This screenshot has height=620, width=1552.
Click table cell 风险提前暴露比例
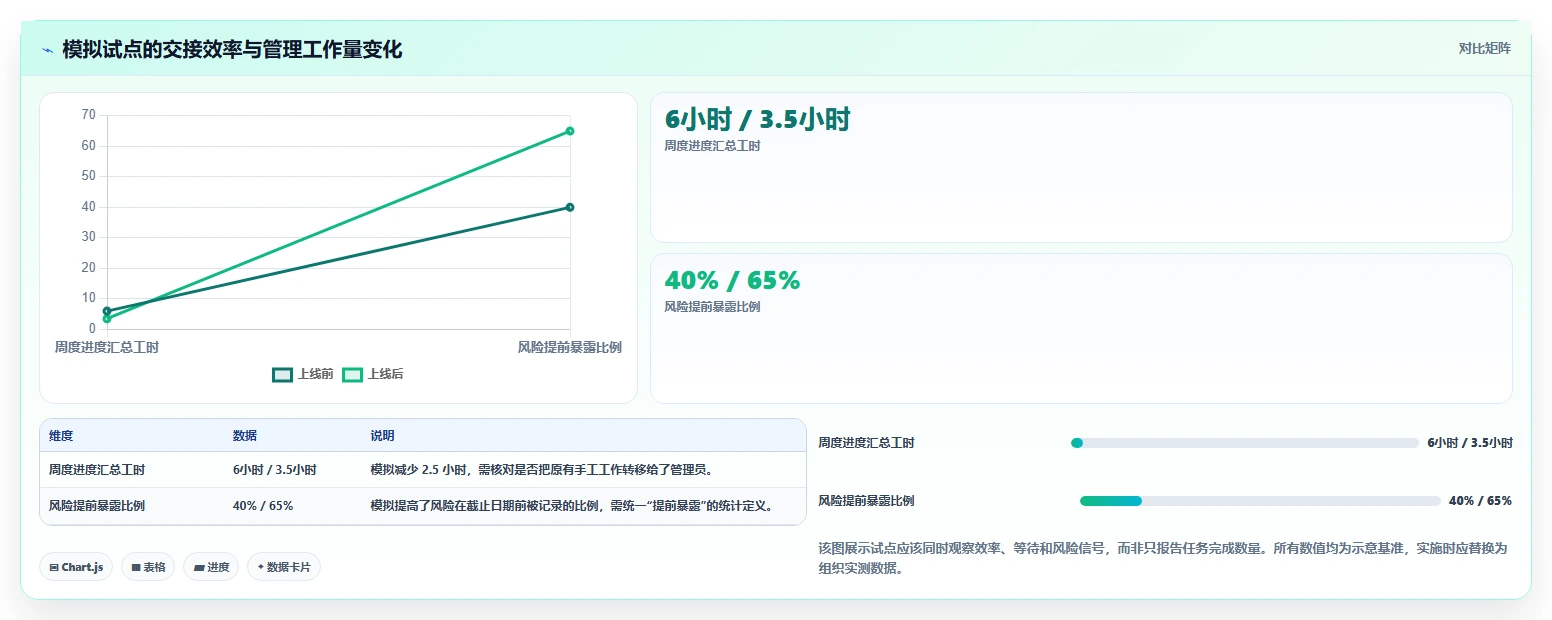(x=97, y=506)
